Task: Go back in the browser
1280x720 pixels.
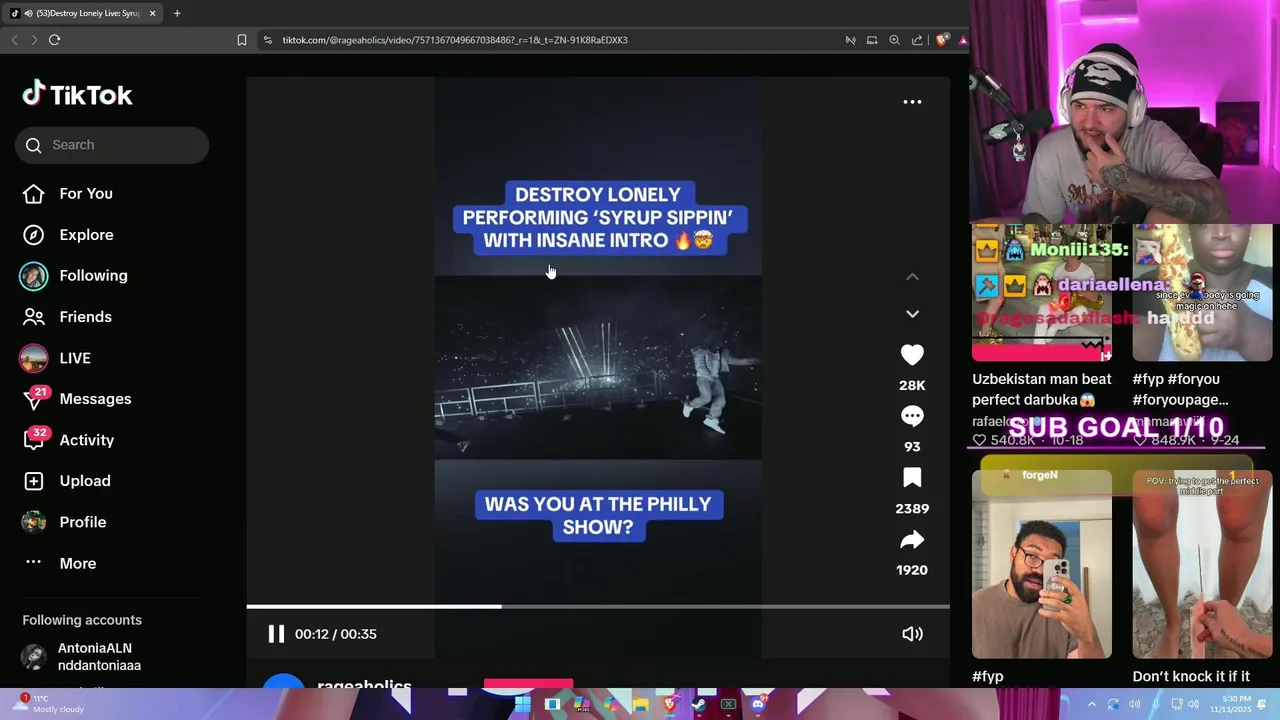Action: [14, 40]
